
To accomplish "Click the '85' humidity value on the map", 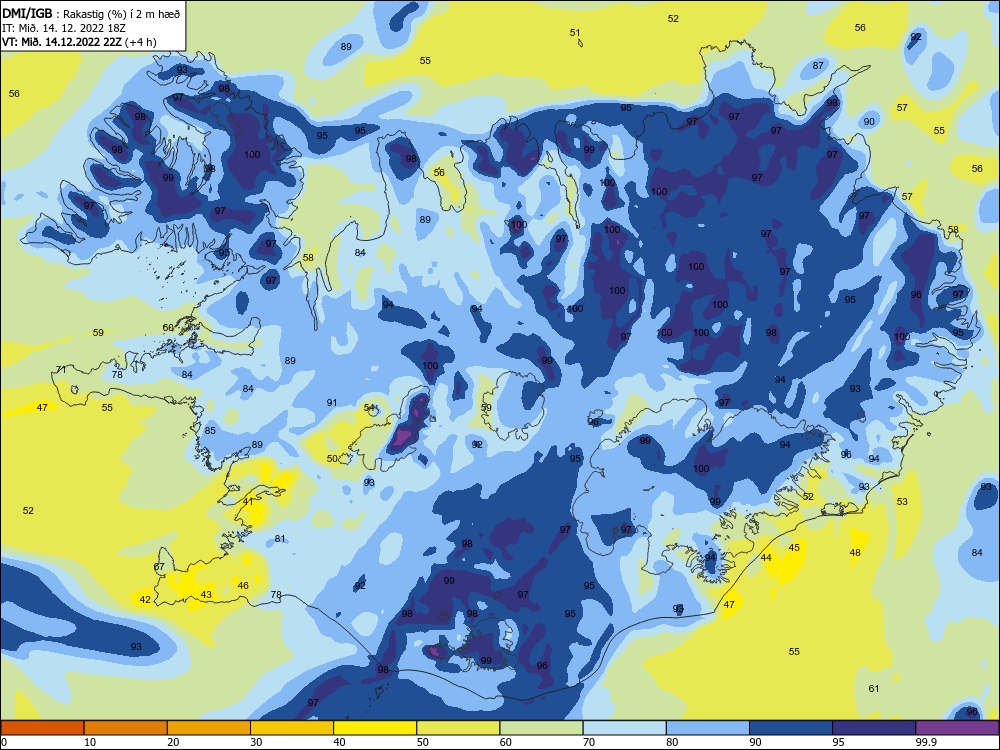I will coord(210,430).
